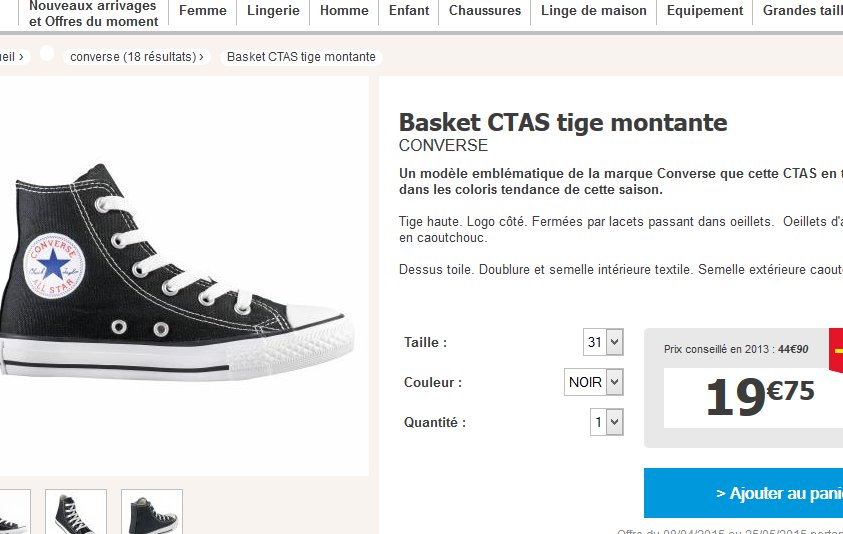This screenshot has height=534, width=843.
Task: Open the Linge de maison menu
Action: pos(594,11)
